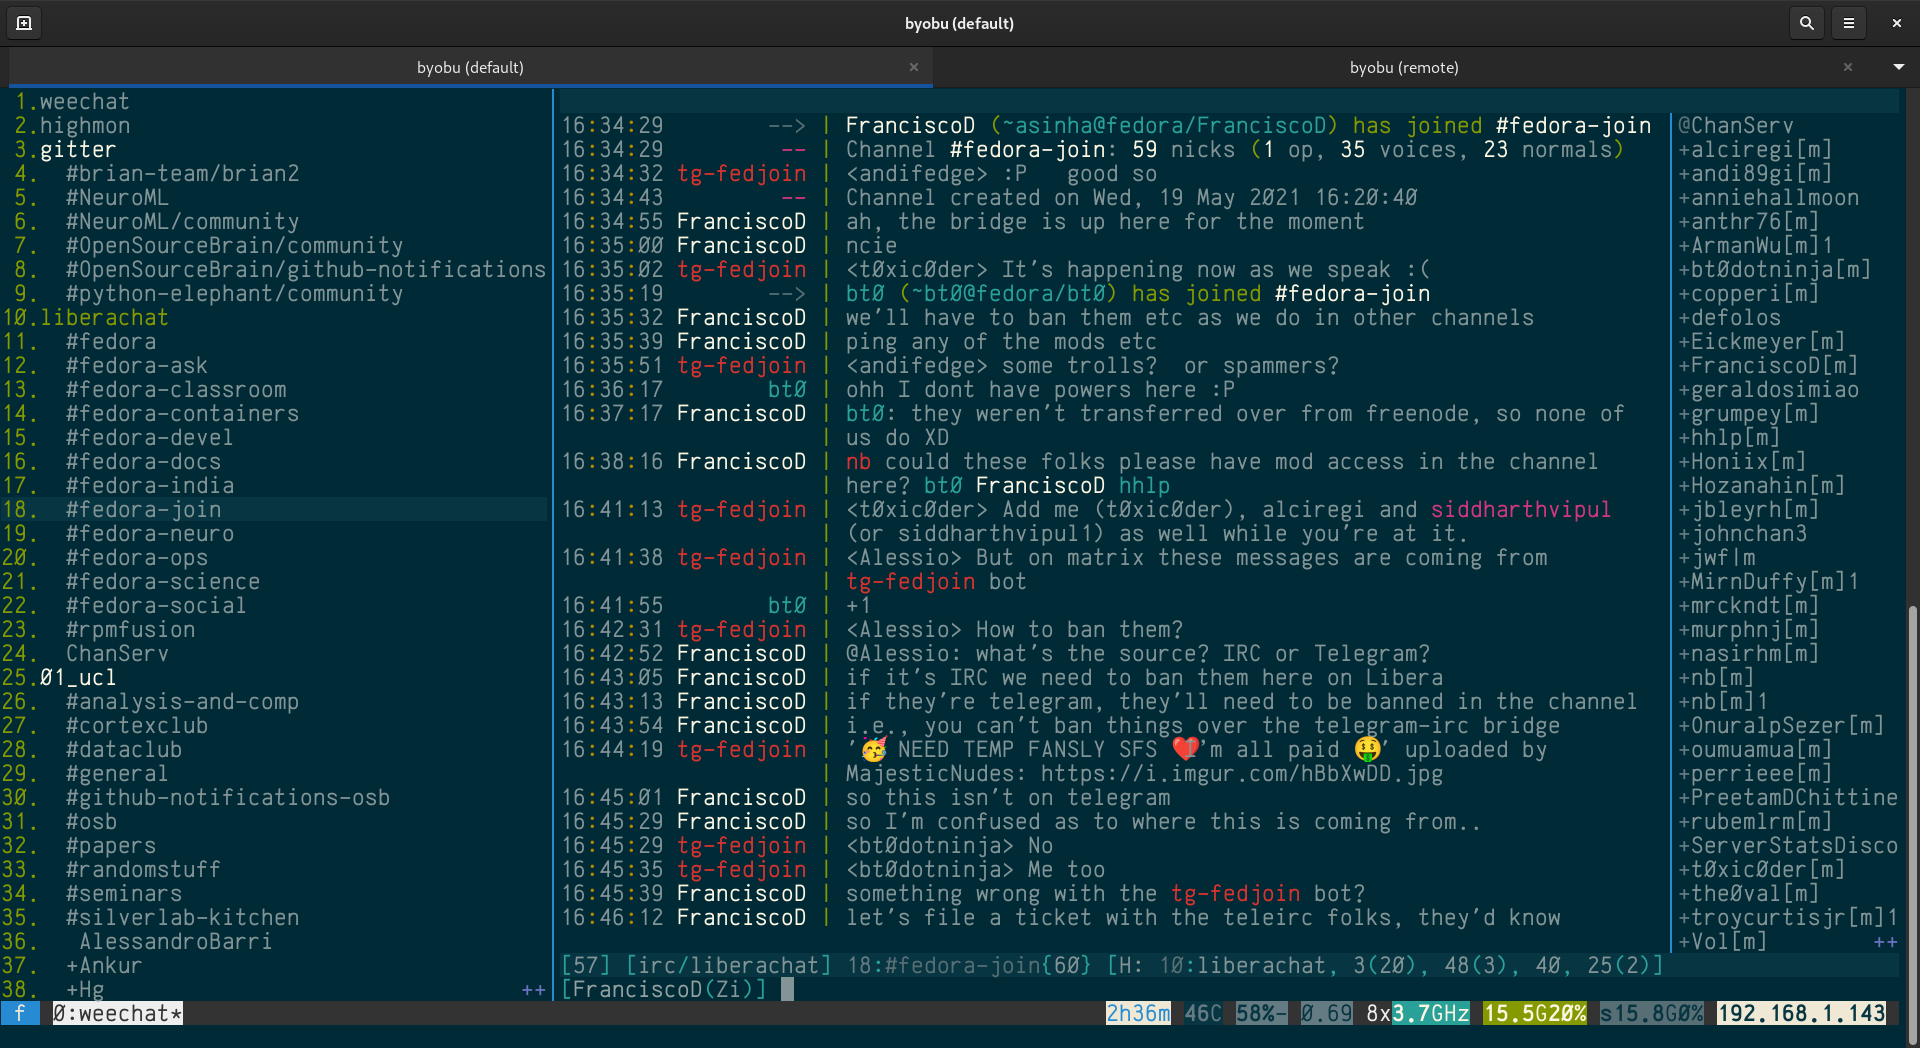Click the hotlist 10:liberachat entry
This screenshot has width=1920, height=1048.
pos(1242,966)
